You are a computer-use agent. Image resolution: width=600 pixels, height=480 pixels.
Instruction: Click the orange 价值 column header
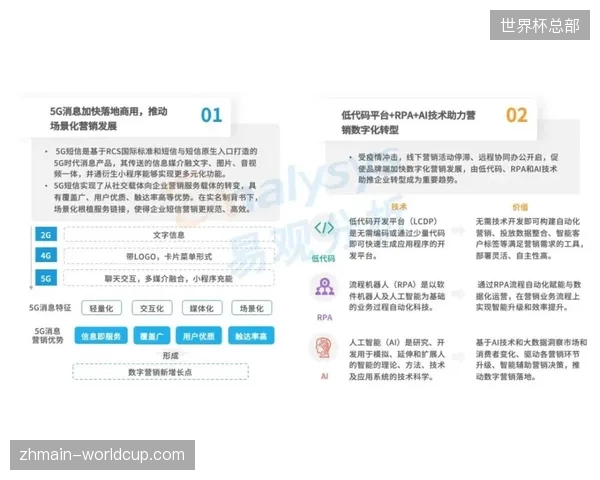click(x=520, y=207)
